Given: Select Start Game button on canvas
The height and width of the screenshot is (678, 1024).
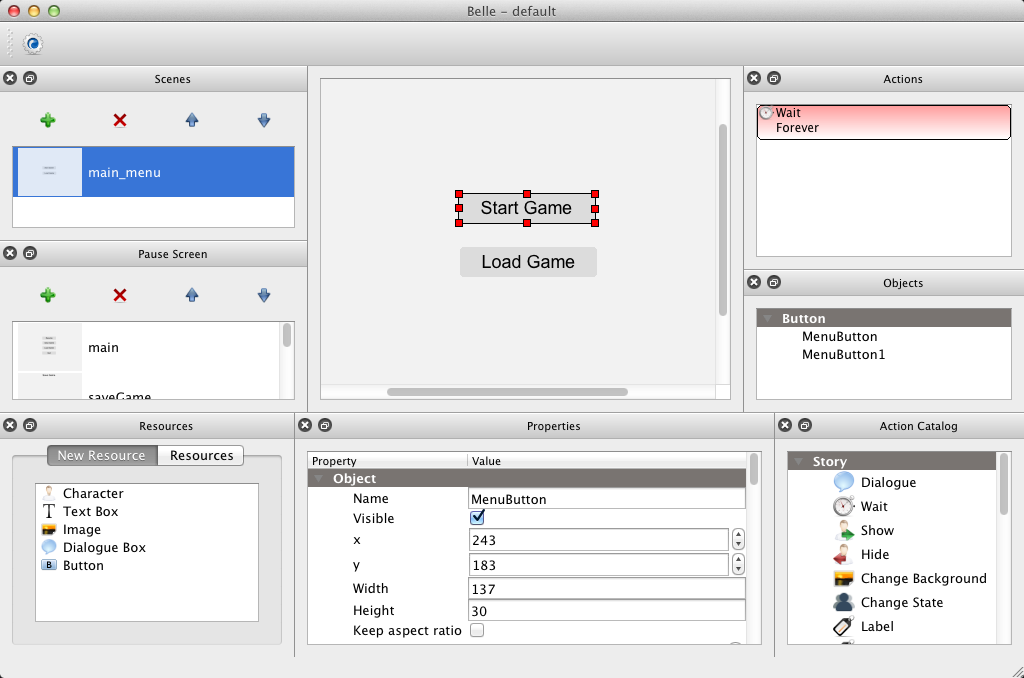Looking at the screenshot, I should 527,208.
